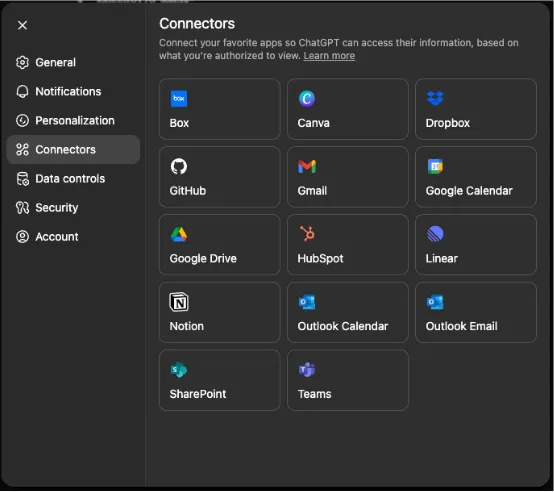Follow the Learn more link
The width and height of the screenshot is (554, 492).
pyautogui.click(x=329, y=55)
